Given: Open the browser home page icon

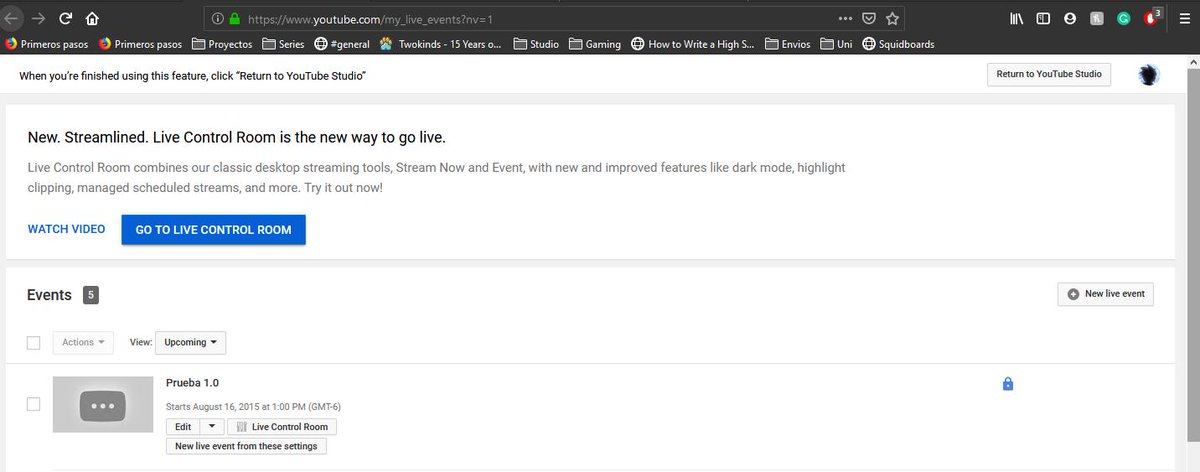Looking at the screenshot, I should coord(92,18).
